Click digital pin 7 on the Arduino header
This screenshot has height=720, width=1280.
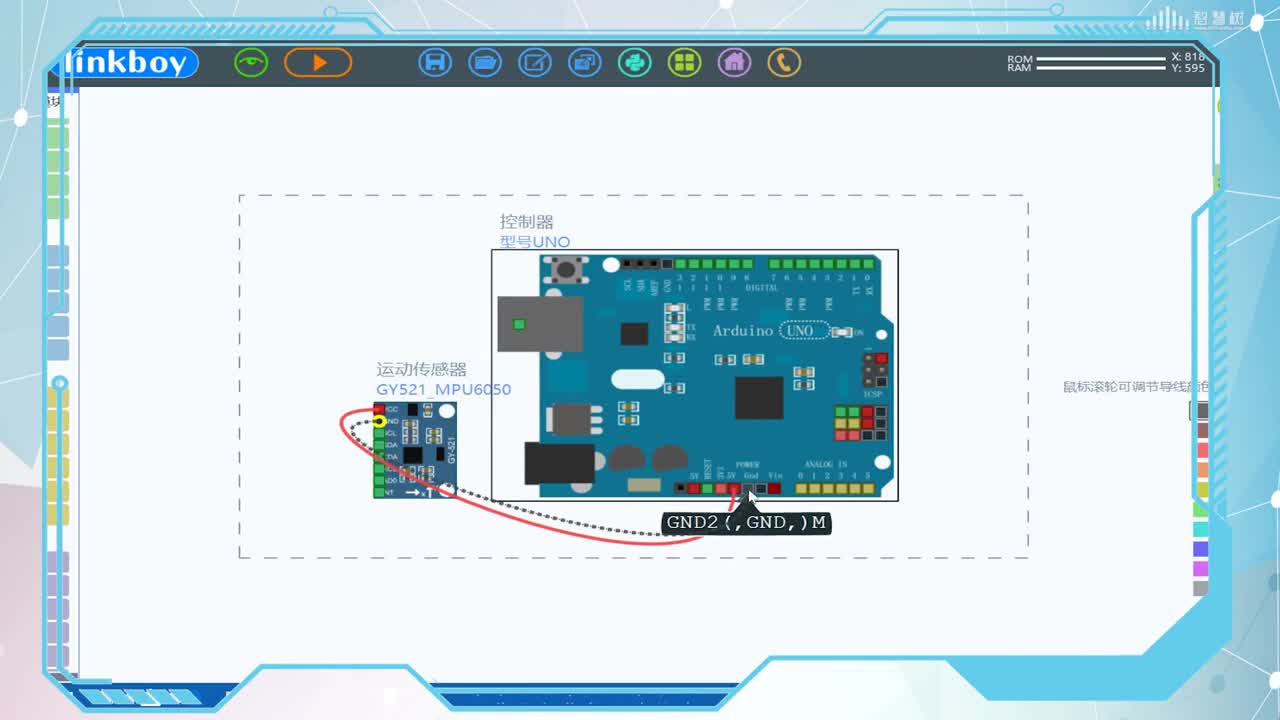(x=775, y=264)
